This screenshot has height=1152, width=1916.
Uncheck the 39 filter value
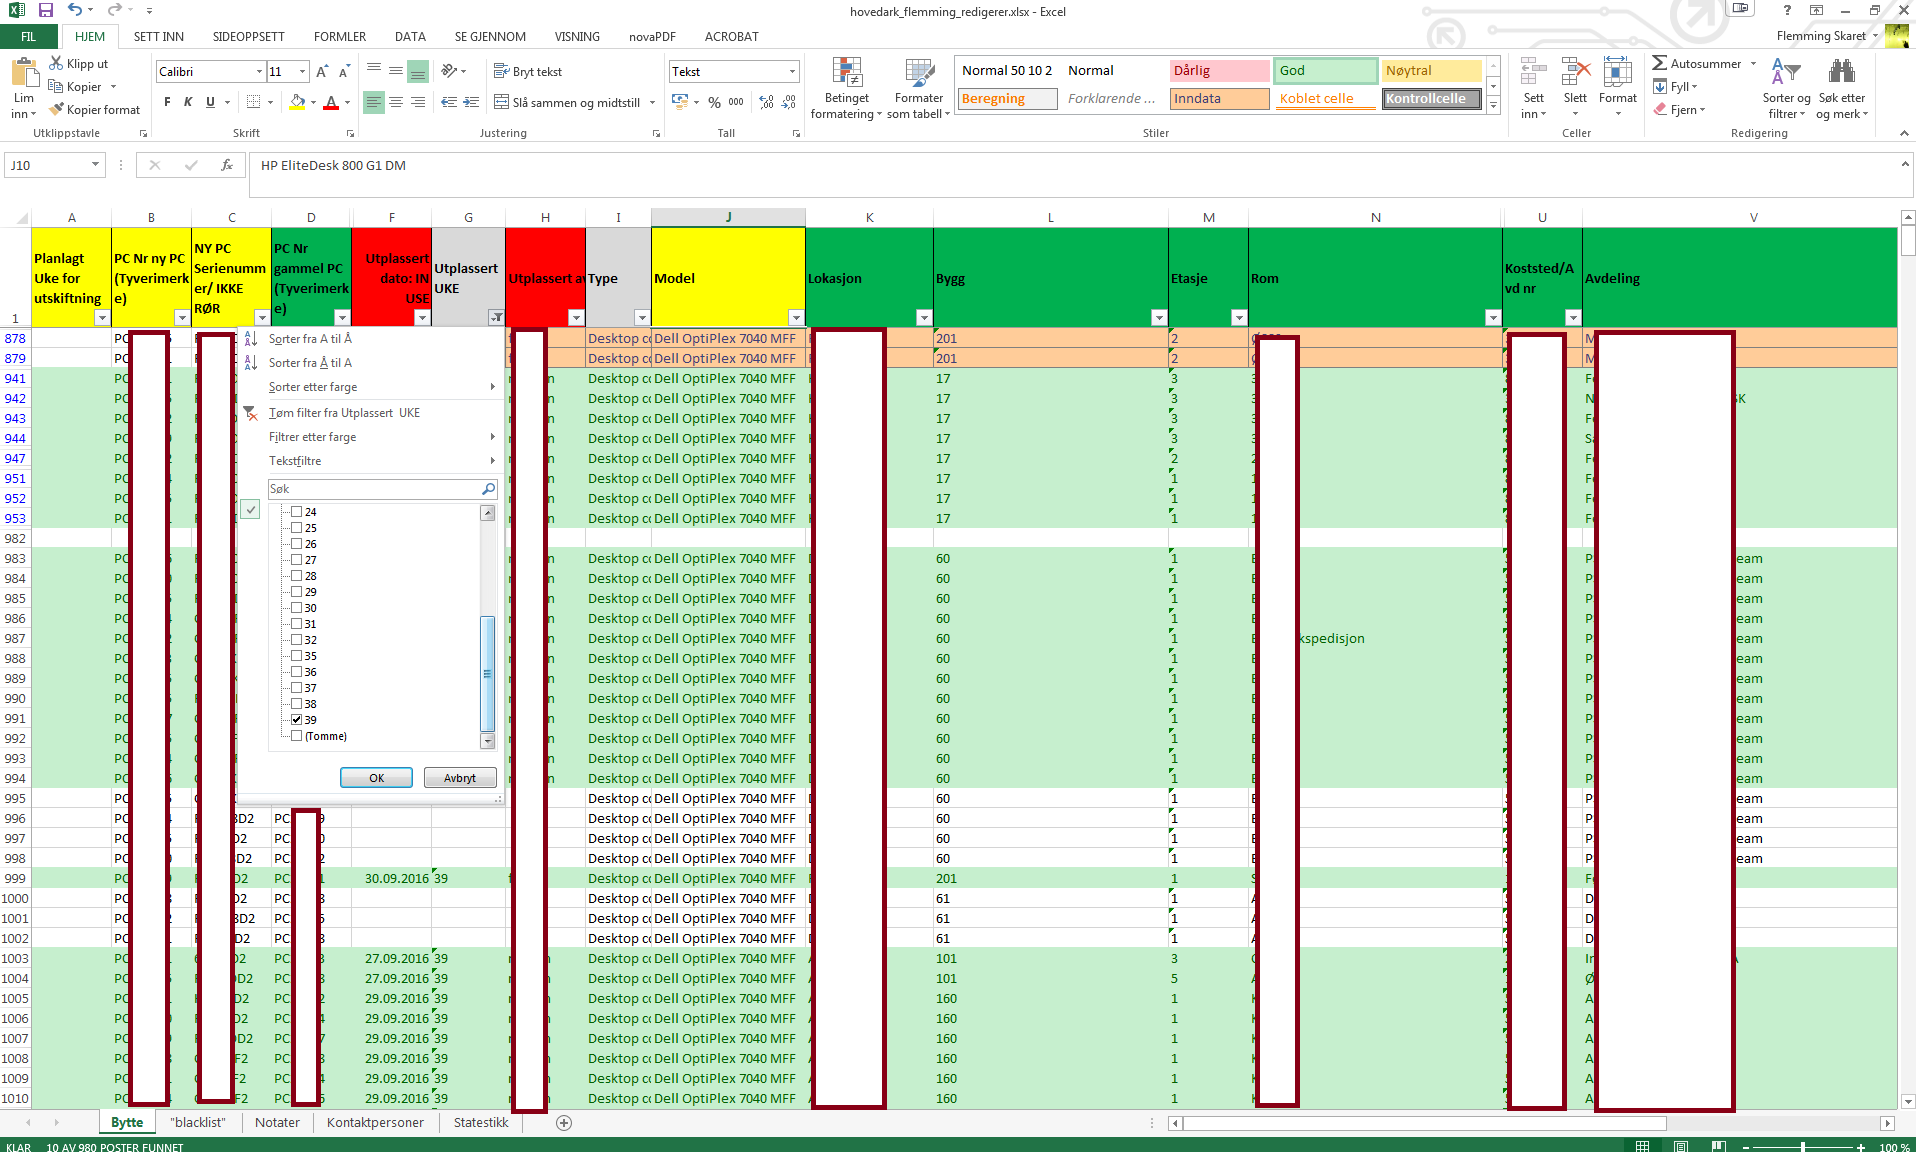click(x=296, y=720)
